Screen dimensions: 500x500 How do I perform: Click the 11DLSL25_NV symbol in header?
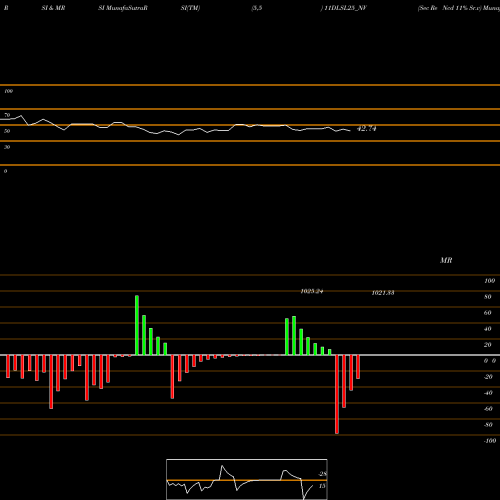point(345,8)
